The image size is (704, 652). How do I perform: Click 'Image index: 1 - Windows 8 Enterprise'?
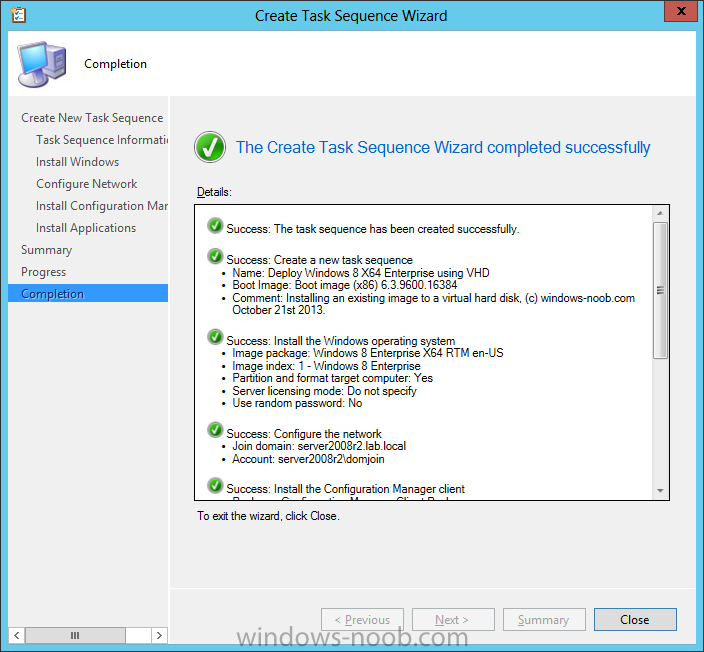(x=326, y=366)
